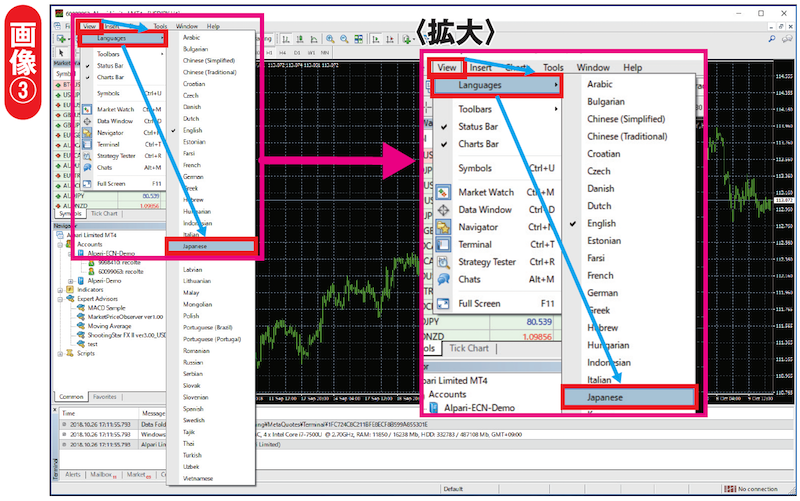
Task: Switch chart to Candlesticks icon
Action: point(300,39)
